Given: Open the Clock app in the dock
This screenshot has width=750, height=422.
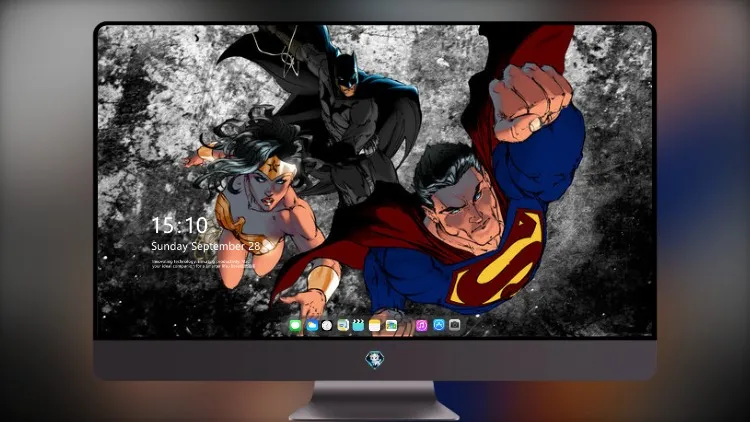Looking at the screenshot, I should click(x=327, y=325).
